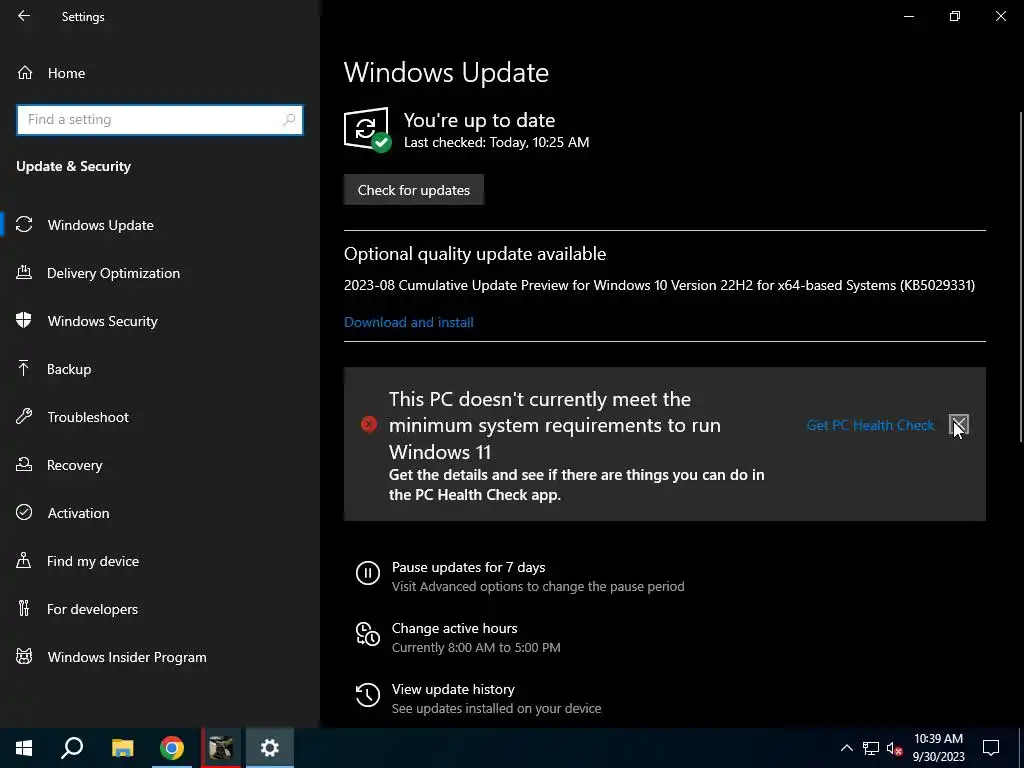Image resolution: width=1024 pixels, height=768 pixels.
Task: Click the View update history icon
Action: click(368, 695)
